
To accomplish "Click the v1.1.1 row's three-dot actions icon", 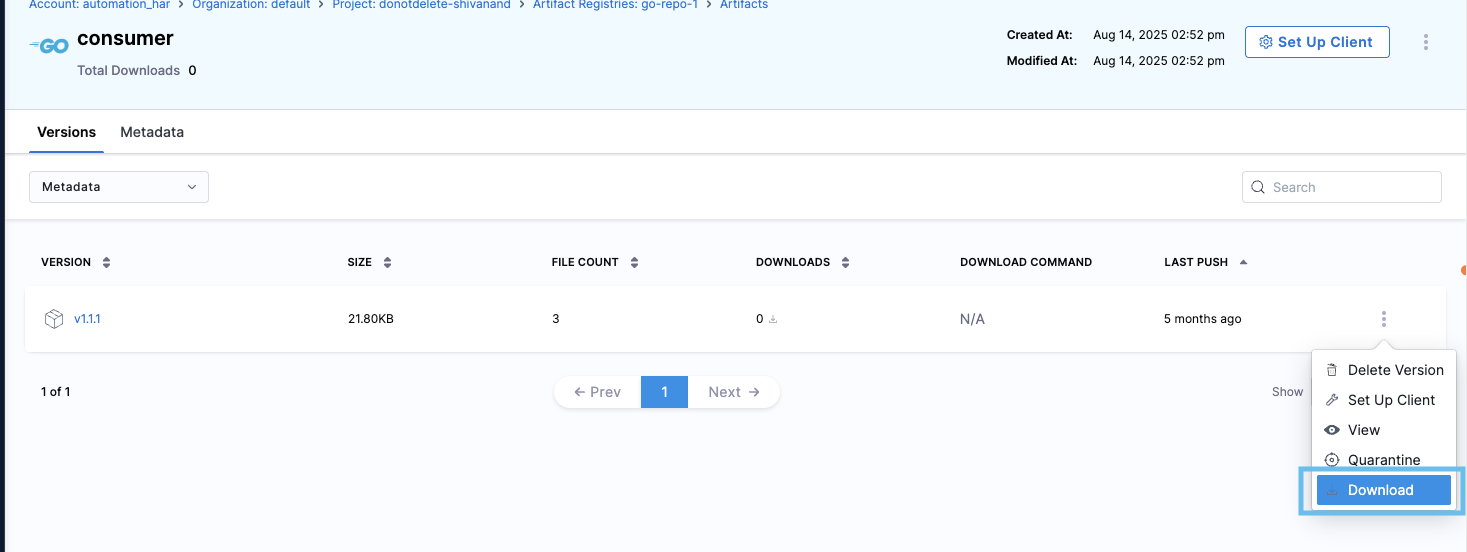I will (x=1383, y=319).
